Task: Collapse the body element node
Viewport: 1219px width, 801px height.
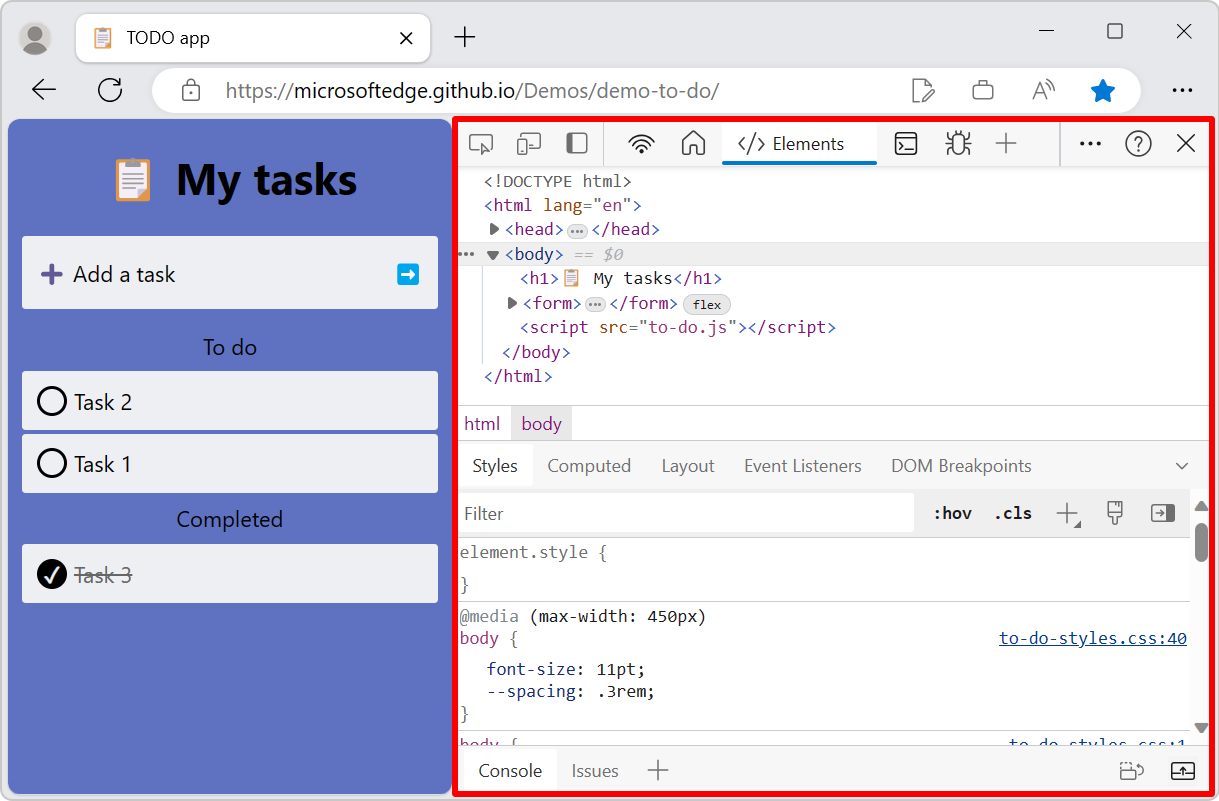Action: pos(492,253)
